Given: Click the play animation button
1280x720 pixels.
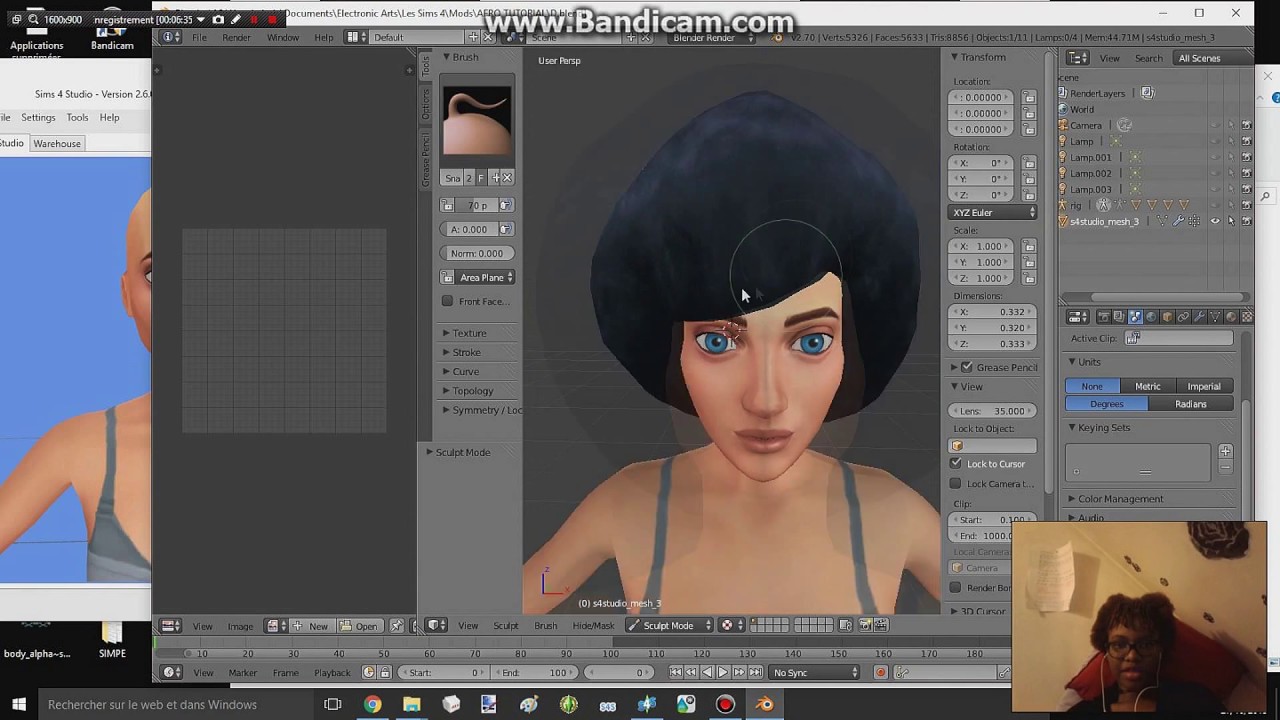Looking at the screenshot, I should click(723, 672).
